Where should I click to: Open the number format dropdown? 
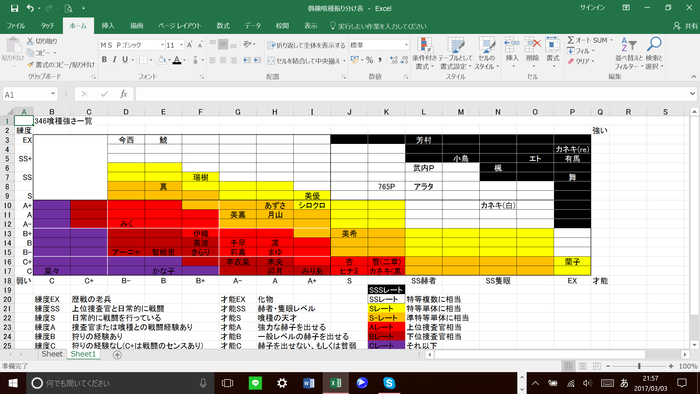click(406, 45)
